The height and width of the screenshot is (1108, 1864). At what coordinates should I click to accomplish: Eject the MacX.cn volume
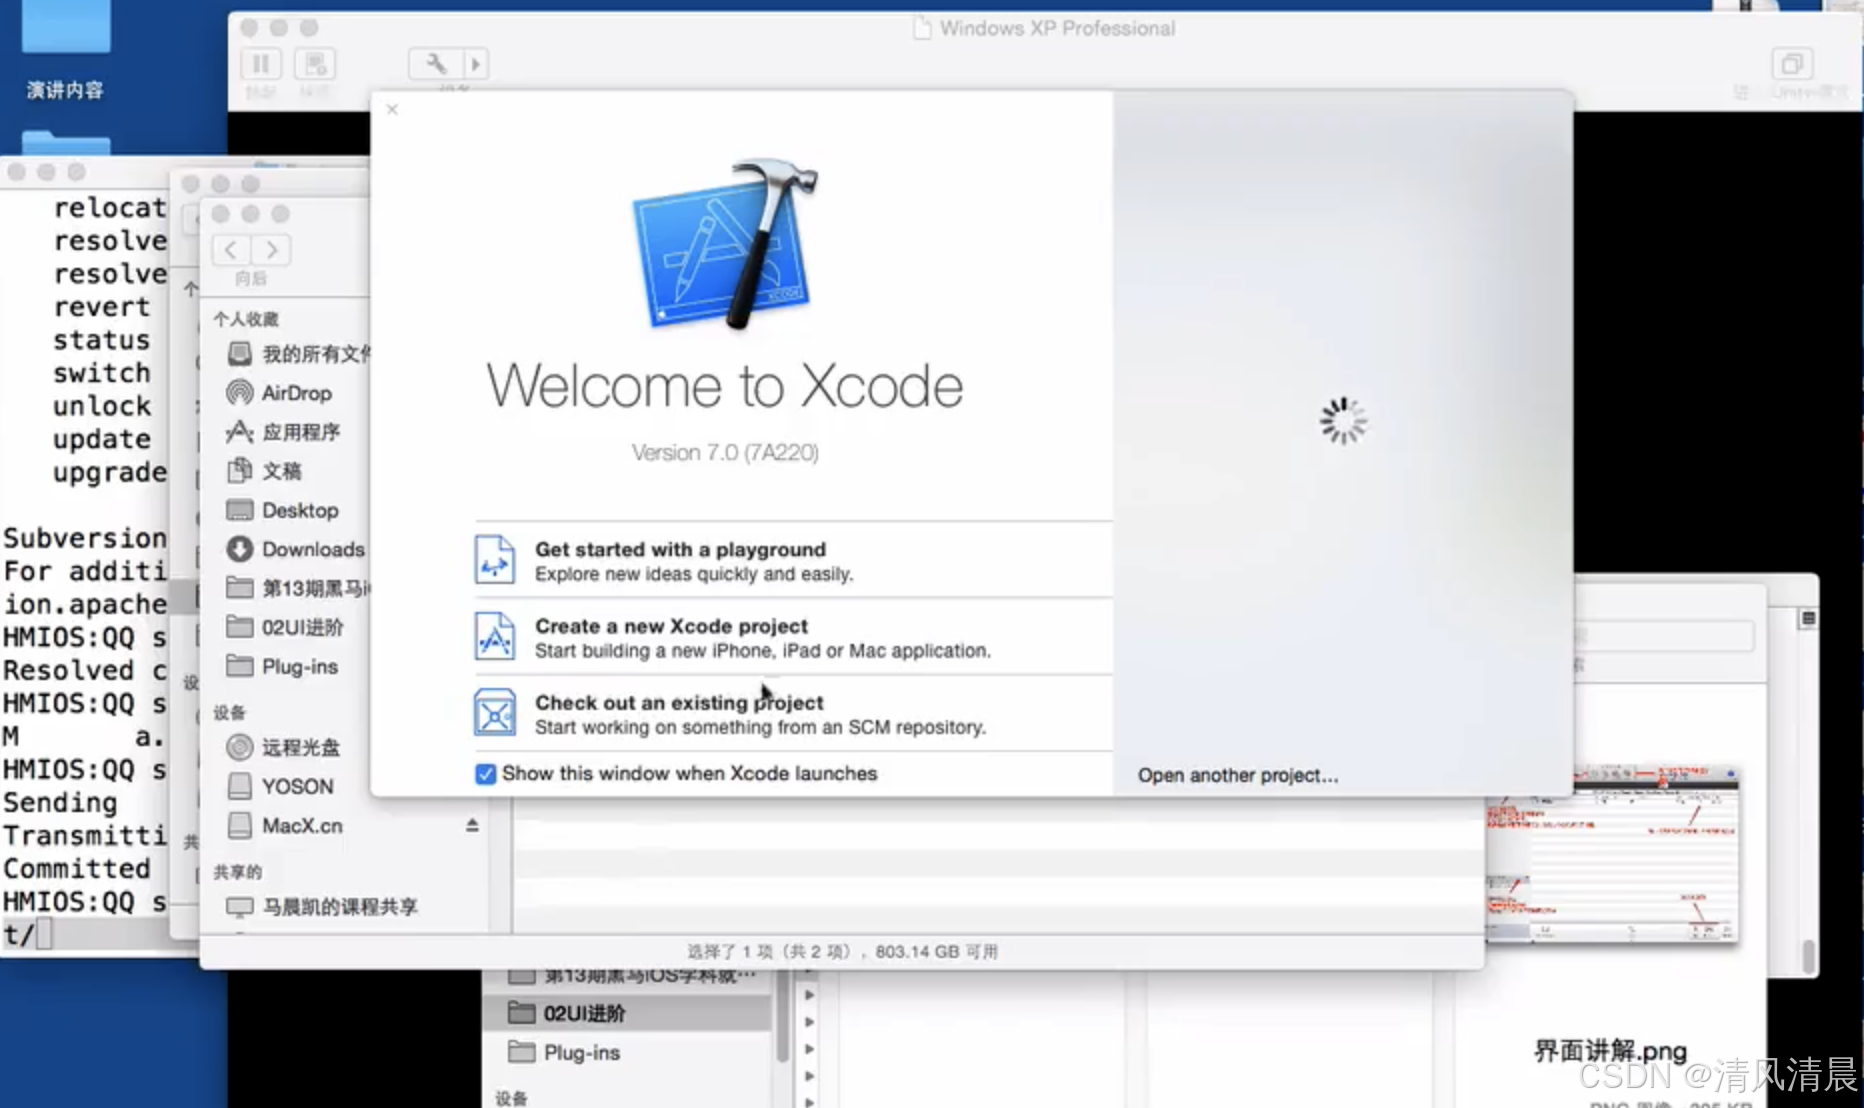pyautogui.click(x=472, y=825)
